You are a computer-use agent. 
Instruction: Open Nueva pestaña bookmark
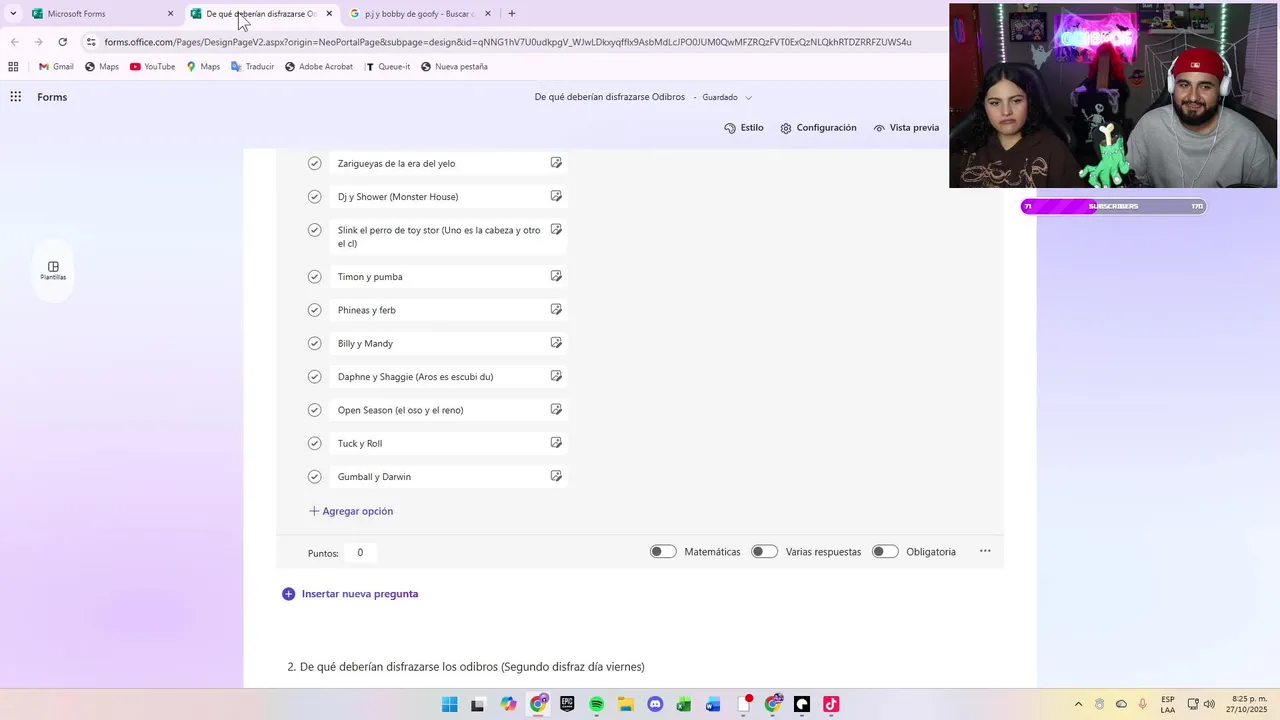point(454,67)
